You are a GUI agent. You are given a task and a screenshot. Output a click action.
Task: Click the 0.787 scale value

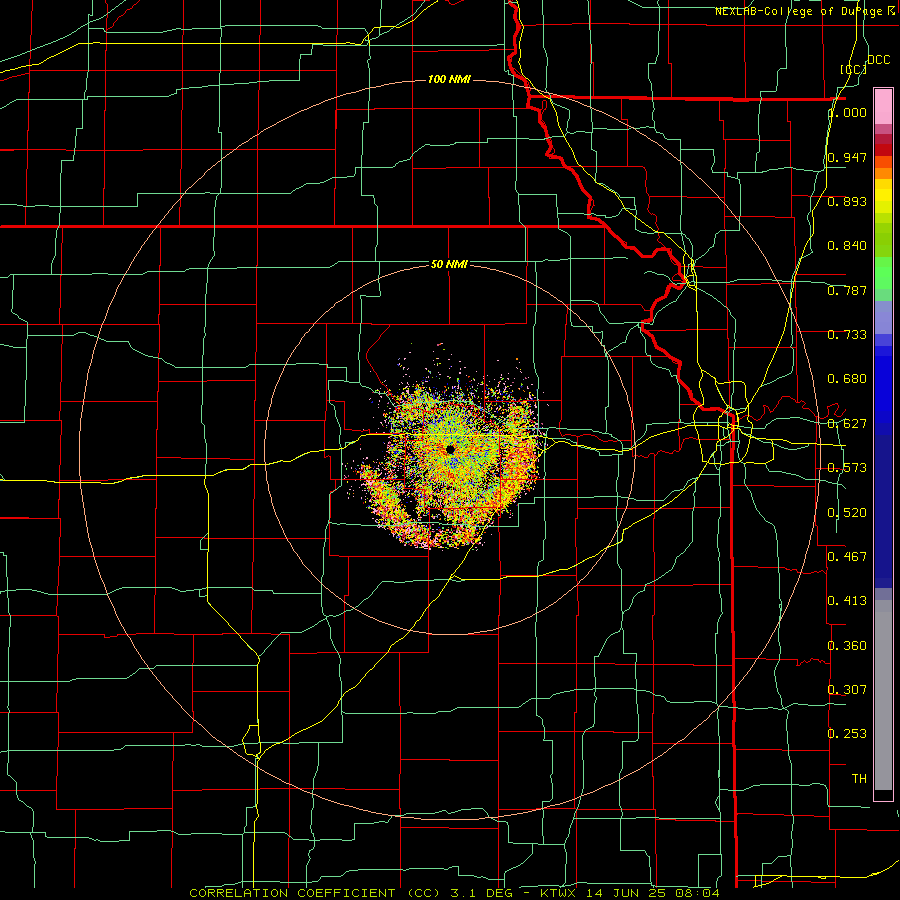[847, 290]
